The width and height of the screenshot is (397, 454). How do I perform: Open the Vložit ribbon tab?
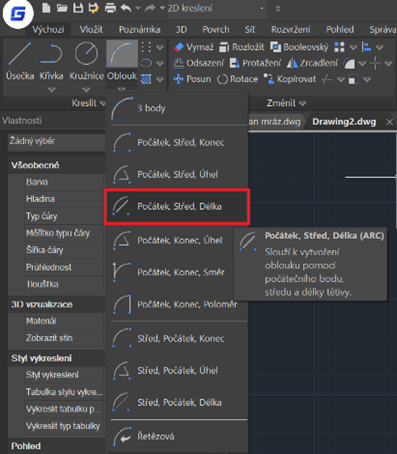pos(91,30)
